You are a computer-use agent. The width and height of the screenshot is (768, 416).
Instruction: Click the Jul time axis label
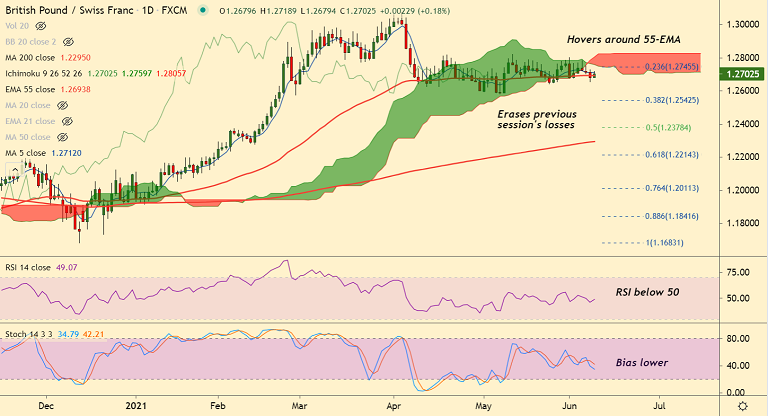tap(659, 406)
